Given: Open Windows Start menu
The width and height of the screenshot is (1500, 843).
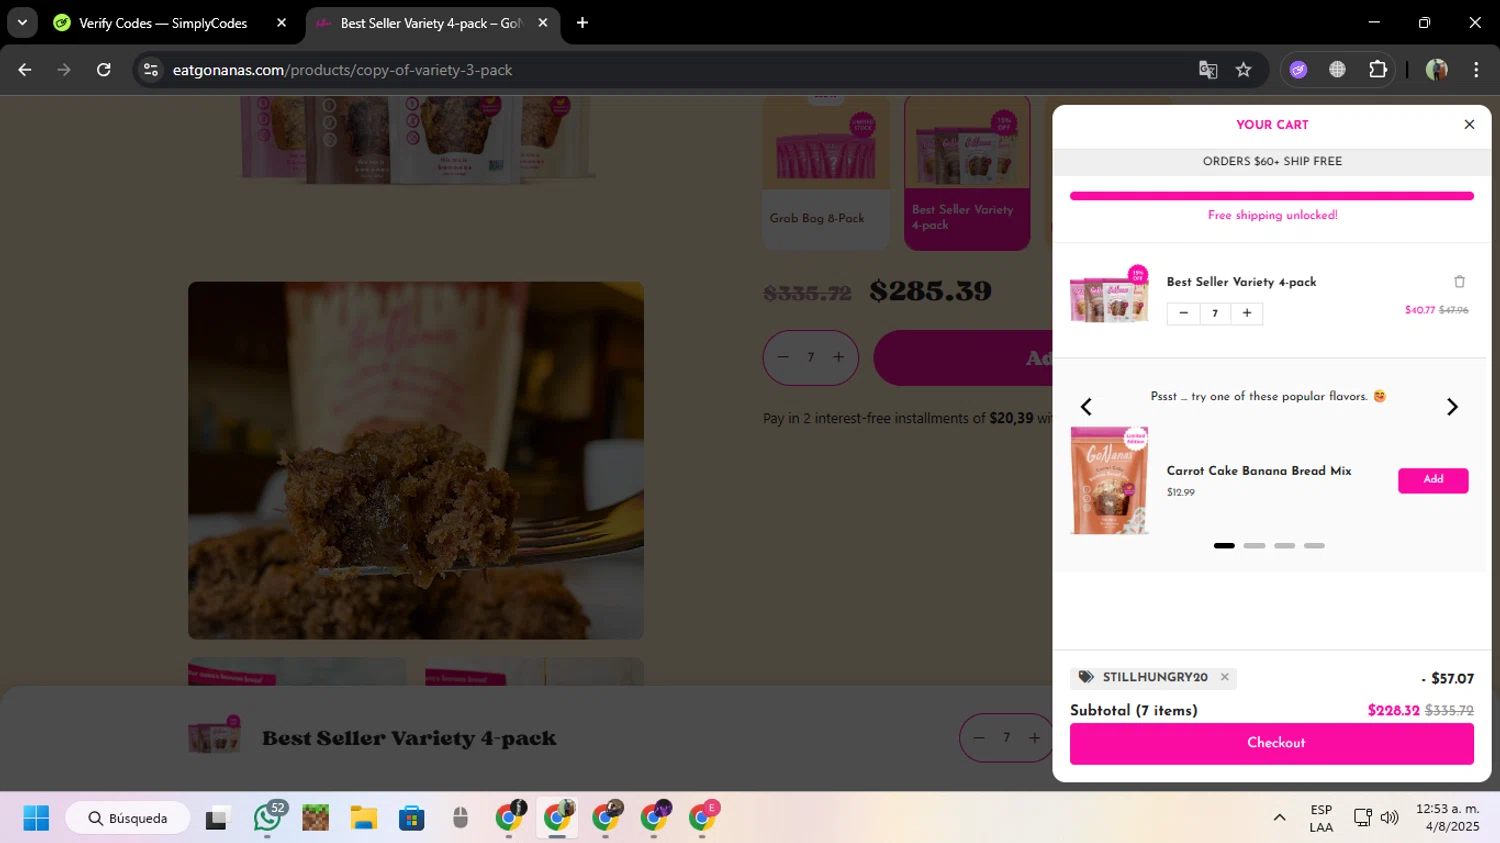Looking at the screenshot, I should [x=36, y=818].
